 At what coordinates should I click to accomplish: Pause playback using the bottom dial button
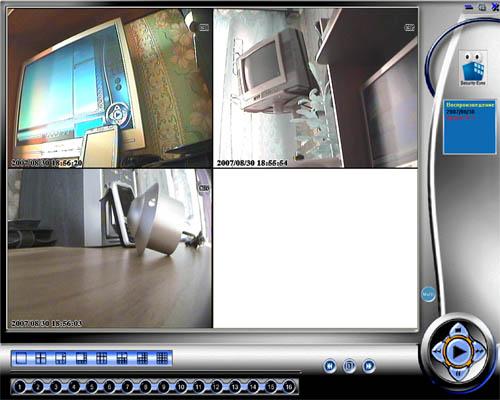coord(458,373)
